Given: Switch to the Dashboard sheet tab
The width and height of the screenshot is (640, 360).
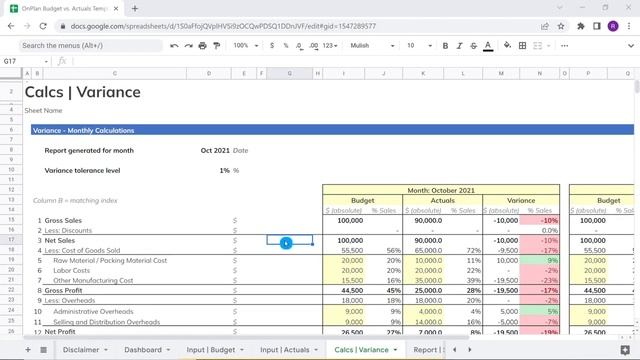Looking at the screenshot, I should pyautogui.click(x=143, y=350).
